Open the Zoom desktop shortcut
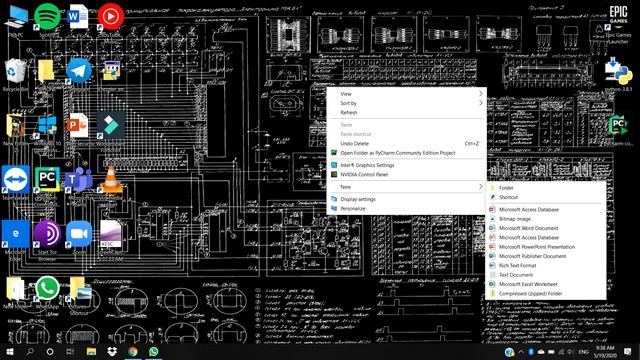 (x=79, y=234)
